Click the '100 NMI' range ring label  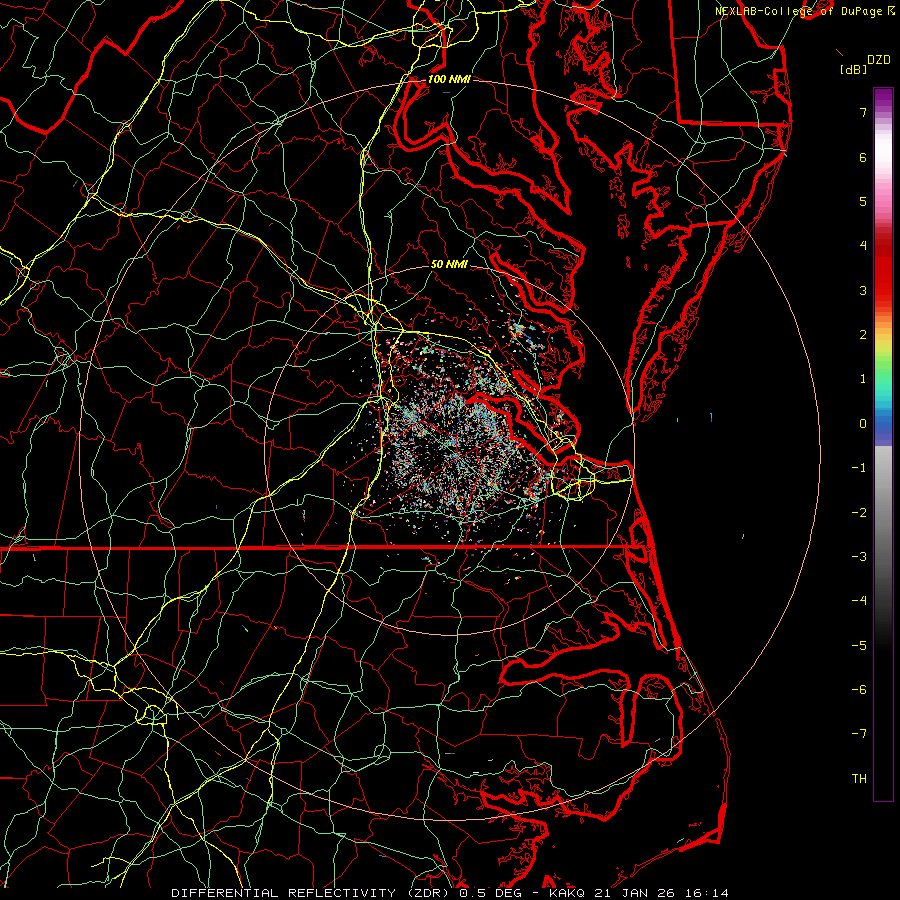pyautogui.click(x=449, y=79)
